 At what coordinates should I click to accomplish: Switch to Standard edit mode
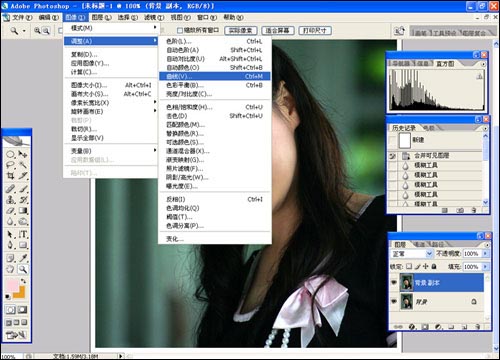coord(10,310)
